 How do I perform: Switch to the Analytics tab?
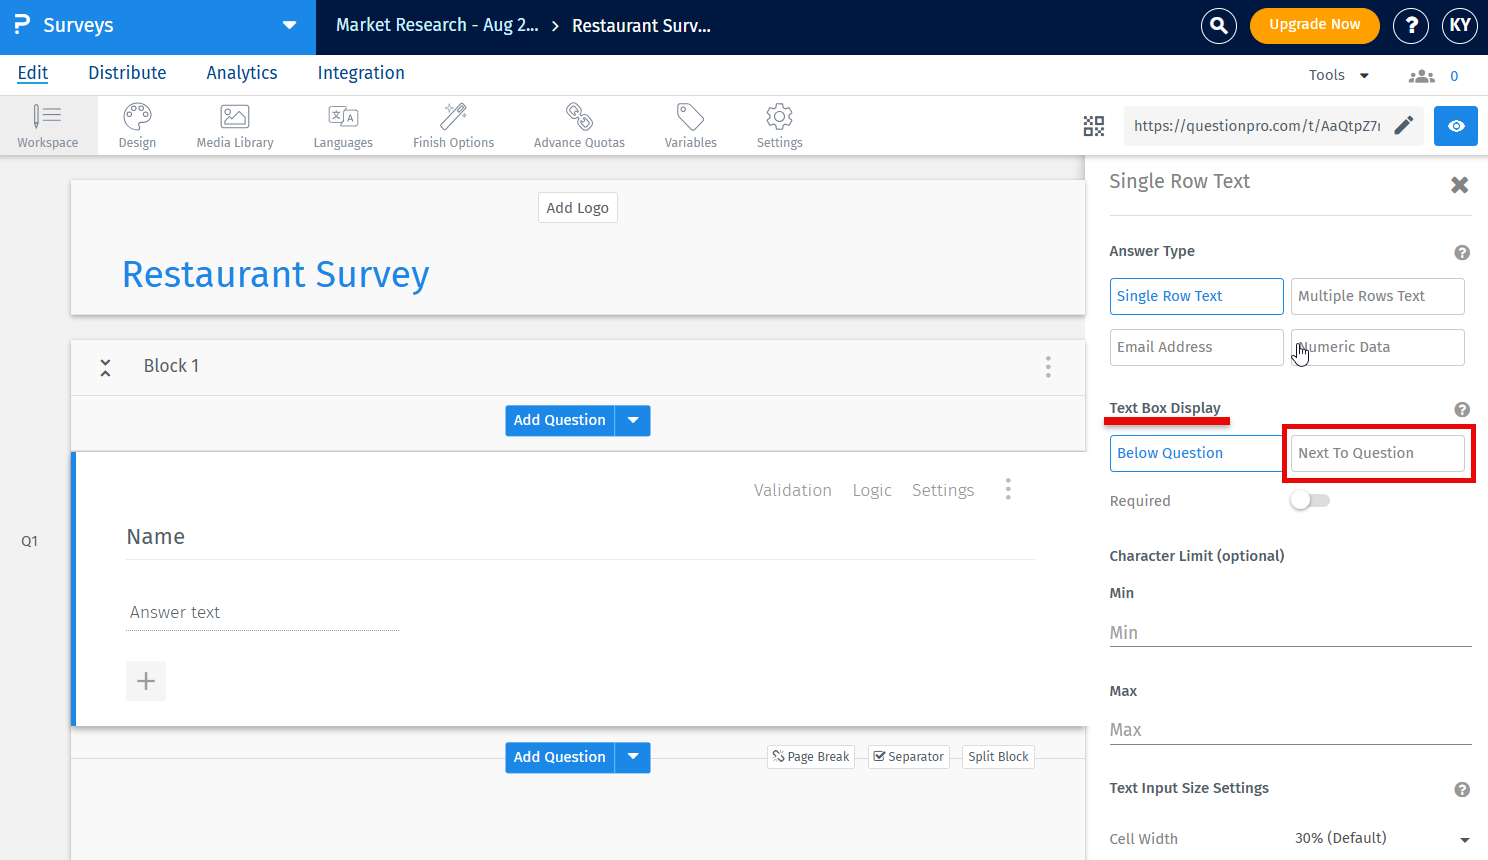241,72
